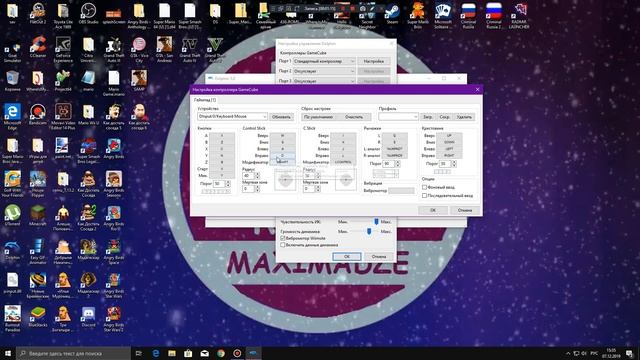This screenshot has height=360, width=640.
Task: Open the Порт 1 controller dropdown
Action: click(x=324, y=61)
